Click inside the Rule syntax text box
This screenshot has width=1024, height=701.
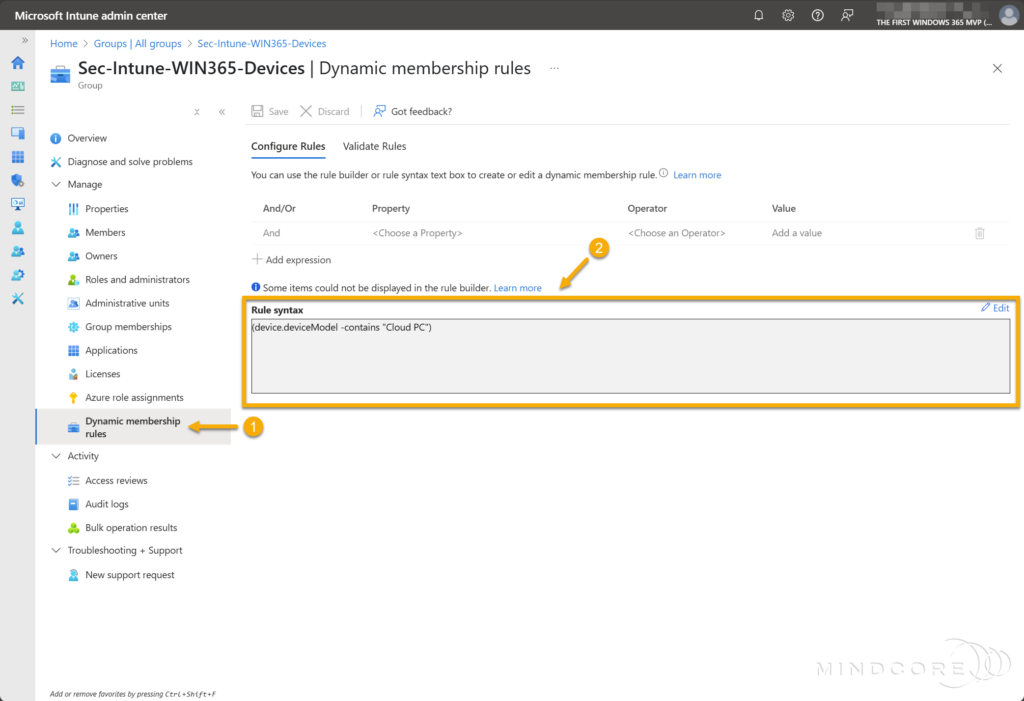(x=630, y=356)
